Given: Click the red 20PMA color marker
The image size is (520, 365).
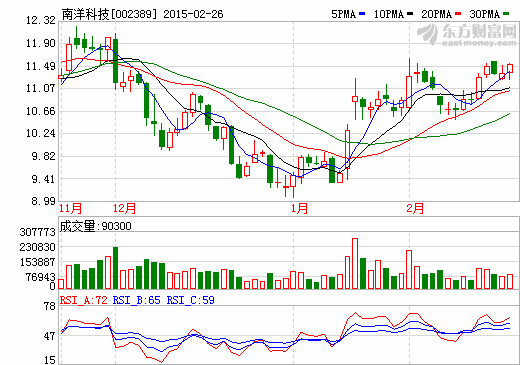Looking at the screenshot, I should coord(458,14).
